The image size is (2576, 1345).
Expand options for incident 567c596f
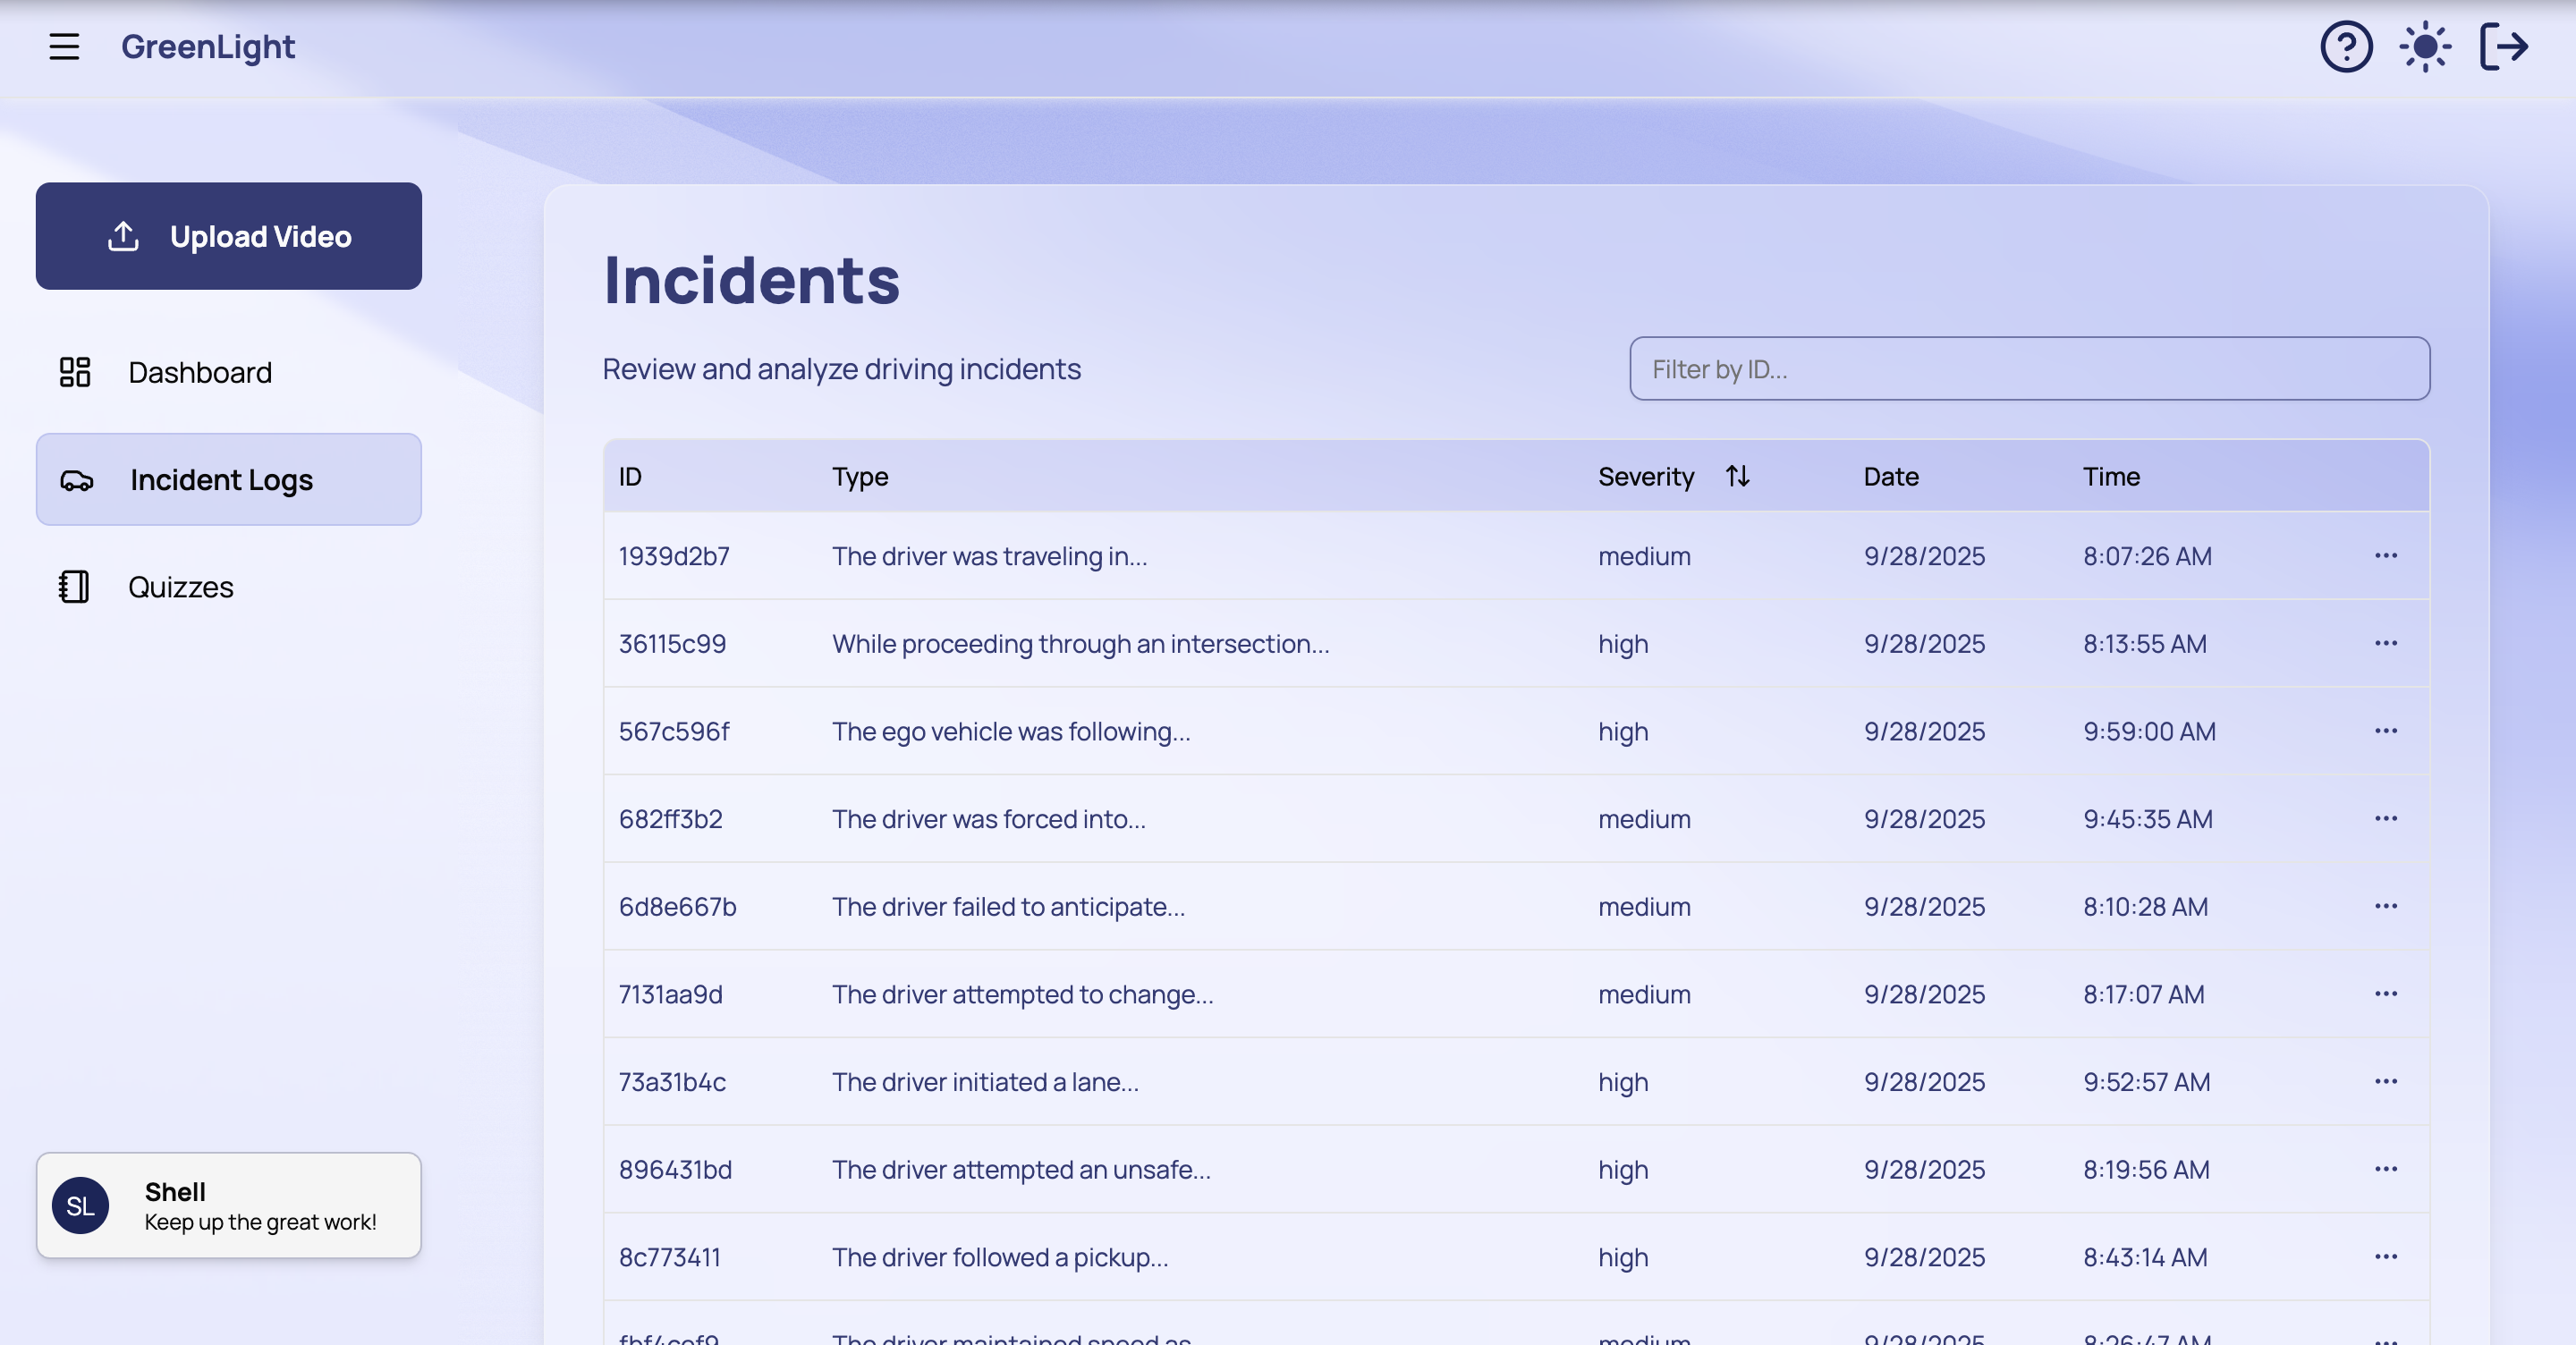2386,731
